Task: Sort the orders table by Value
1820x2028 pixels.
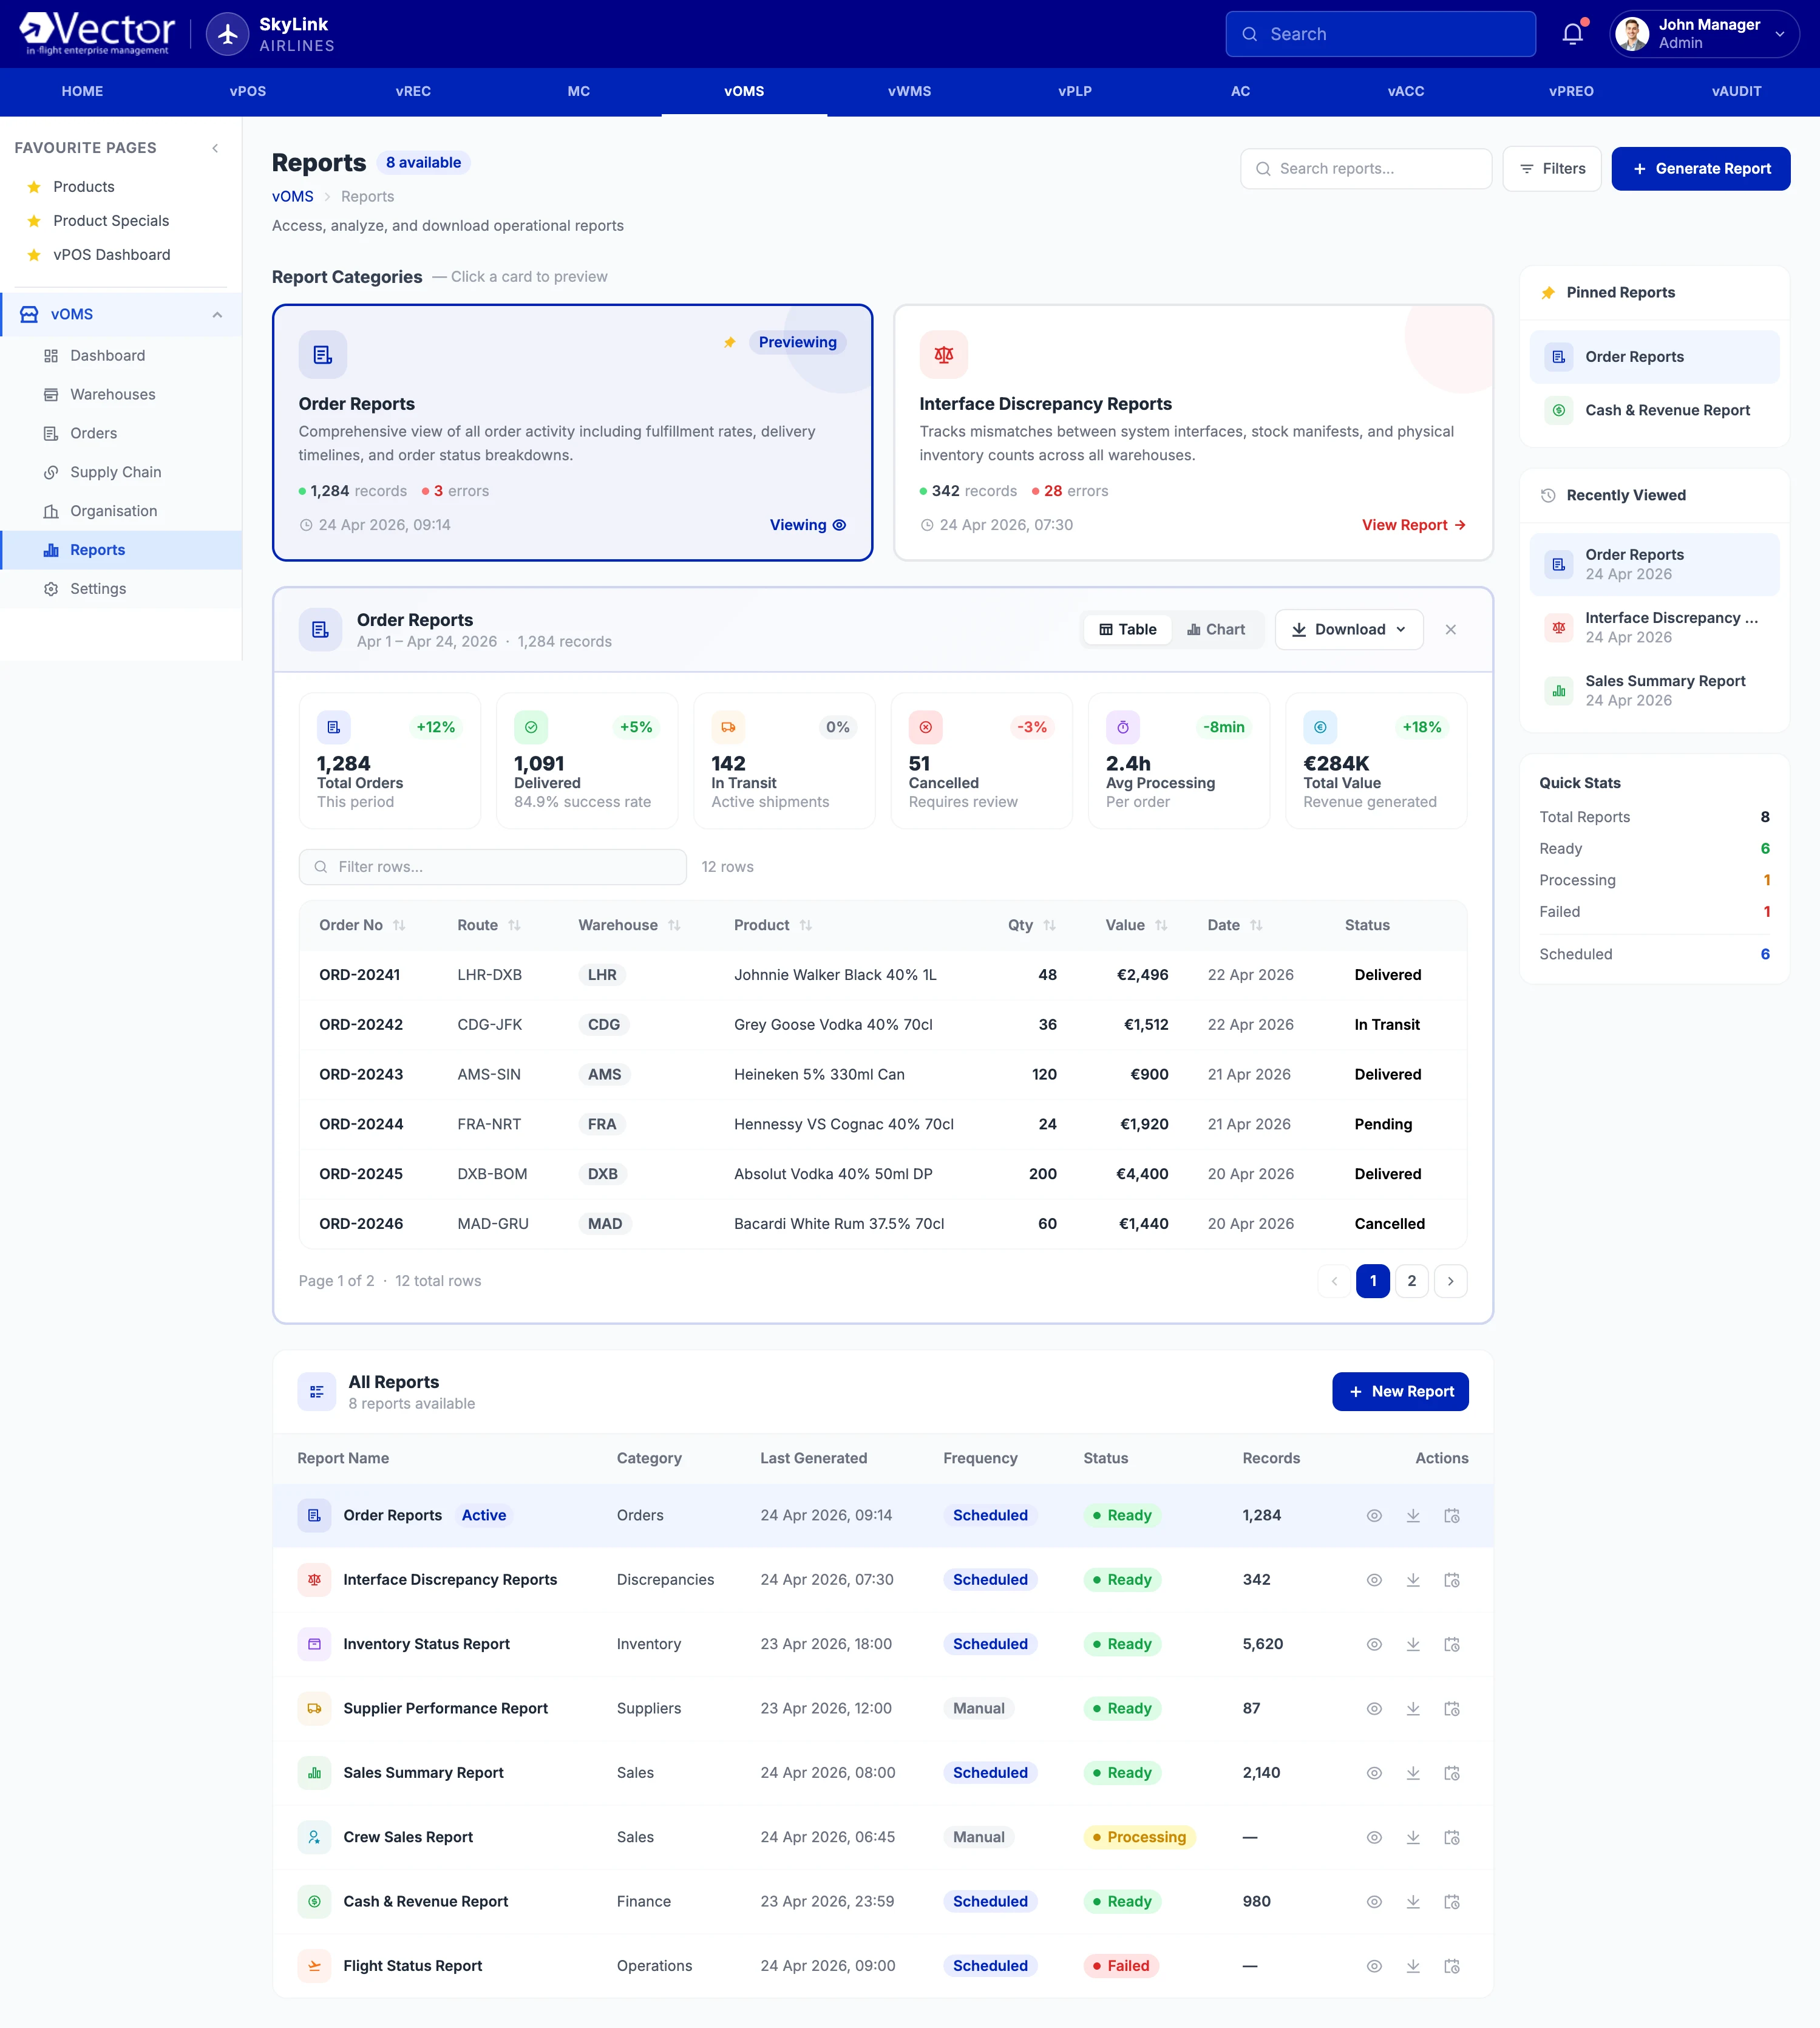Action: (x=1136, y=925)
